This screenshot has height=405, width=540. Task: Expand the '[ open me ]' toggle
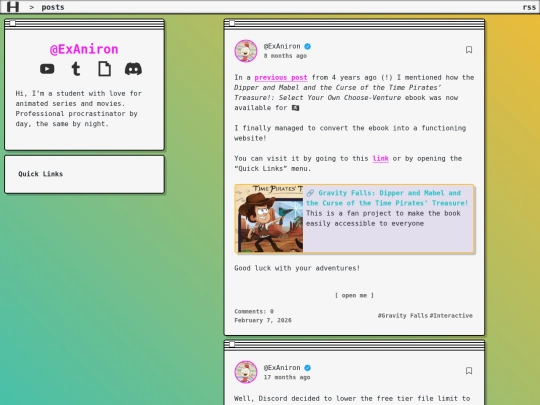point(354,295)
